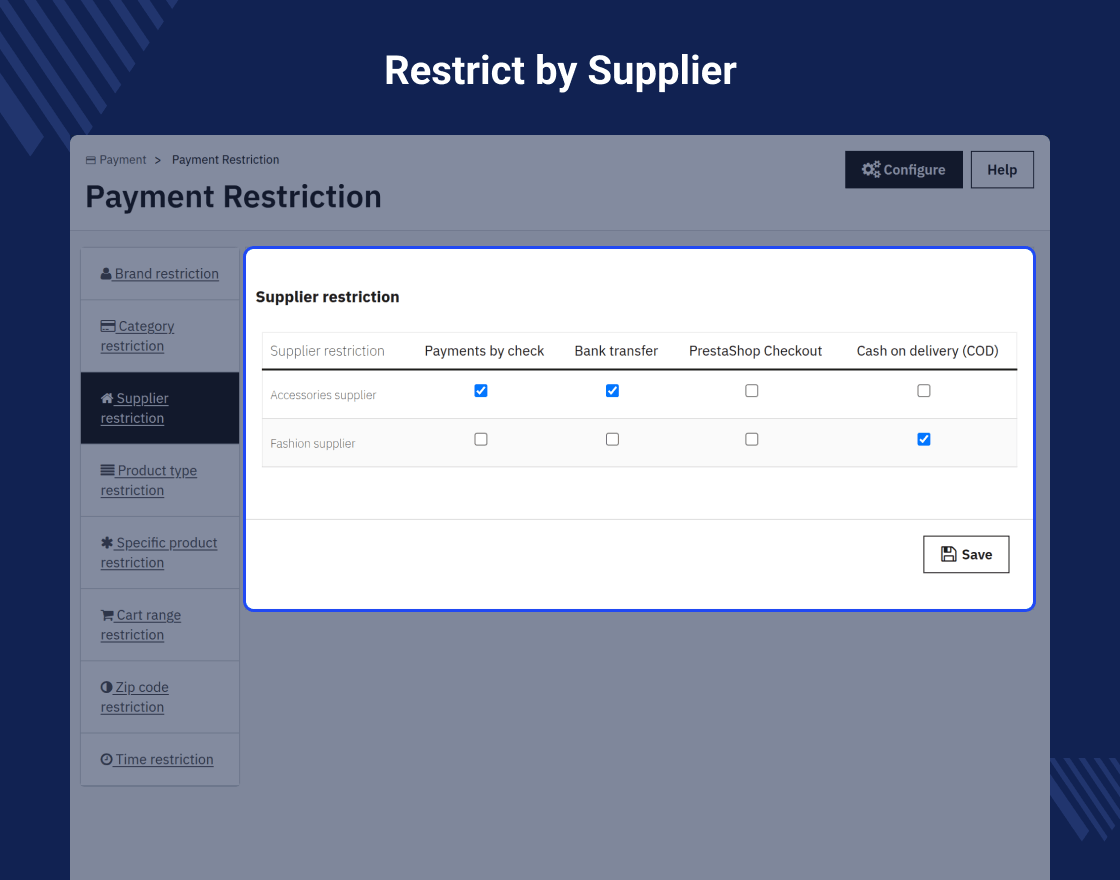Click the floppy disk icon on Save button
The image size is (1120, 880).
coord(948,554)
